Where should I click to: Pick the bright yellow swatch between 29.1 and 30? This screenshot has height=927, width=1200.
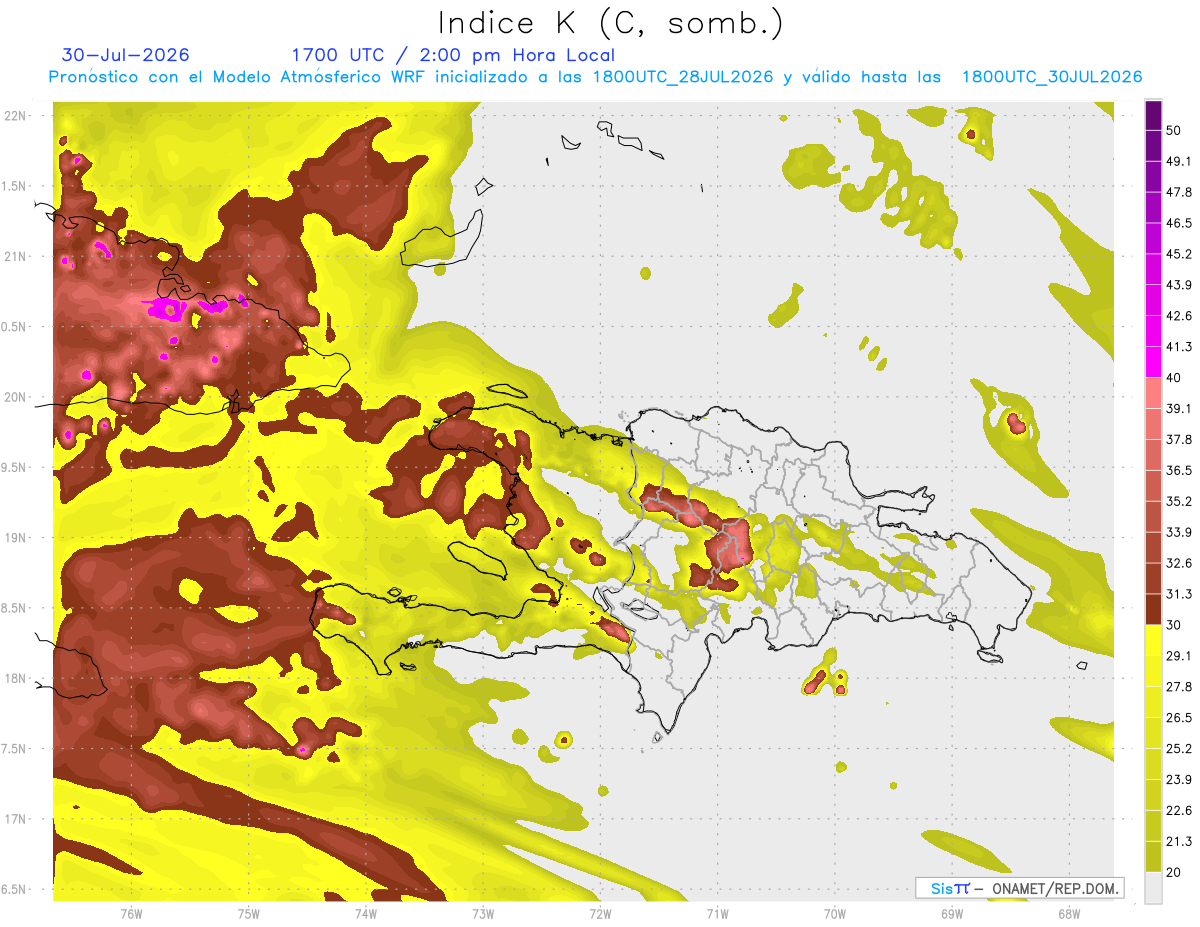click(x=1153, y=640)
